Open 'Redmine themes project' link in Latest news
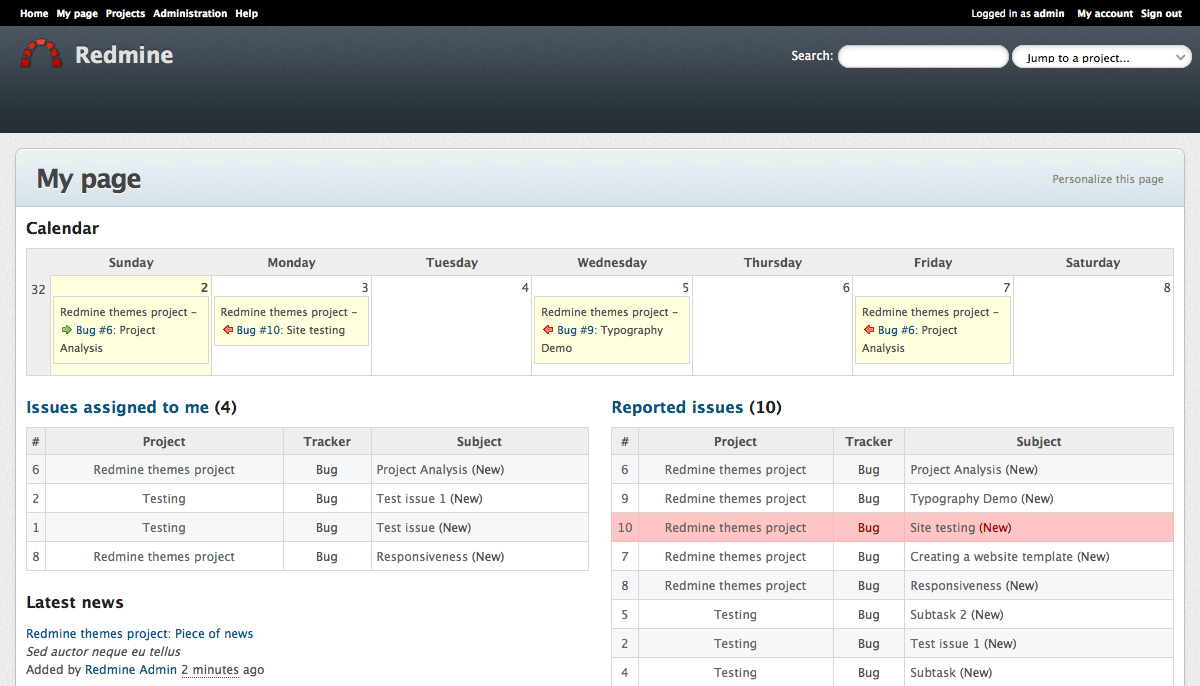Image resolution: width=1200 pixels, height=686 pixels. pyautogui.click(x=97, y=633)
